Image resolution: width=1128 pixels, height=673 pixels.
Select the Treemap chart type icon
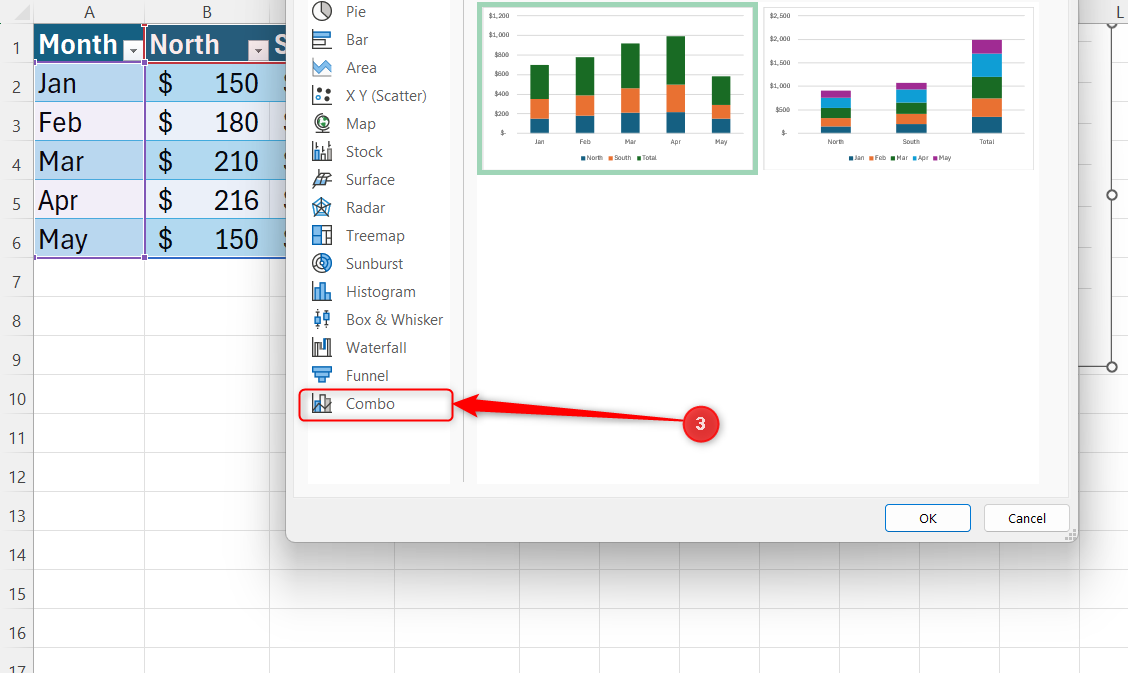322,236
